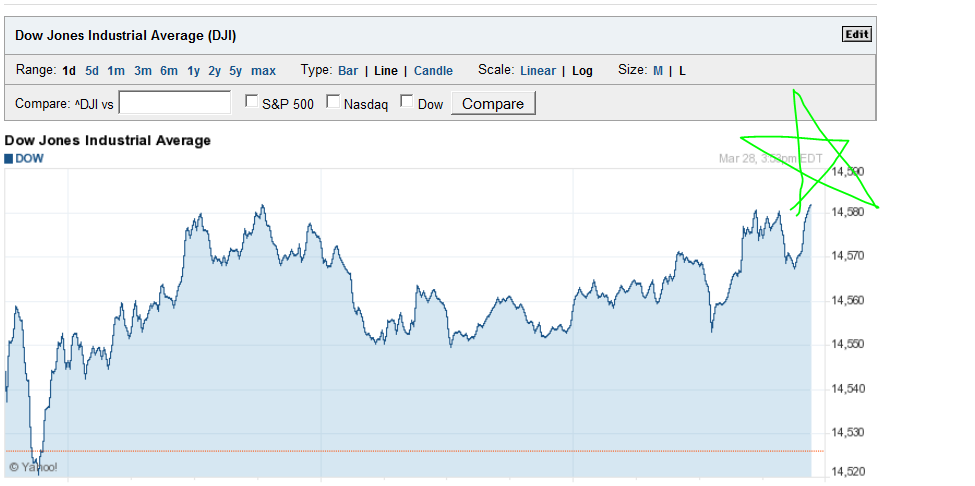Image resolution: width=975 pixels, height=486 pixels.
Task: Change chart type to Candle
Action: coord(433,71)
